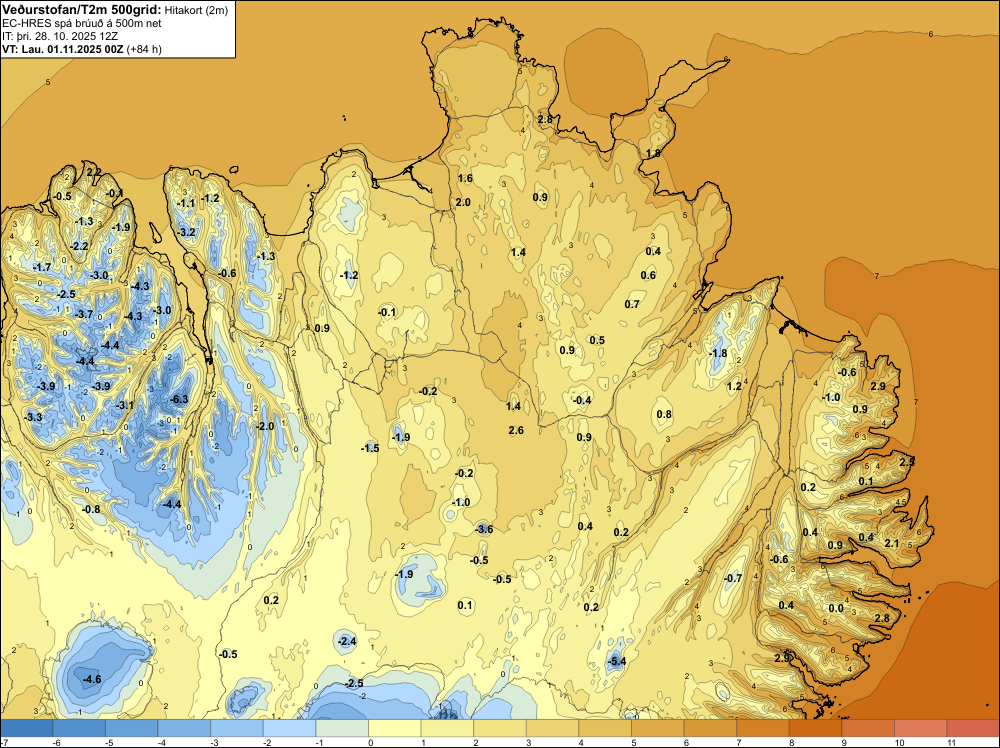The image size is (1000, 748).
Task: Click the legend swatch between 6 and 7
Action: [710, 728]
